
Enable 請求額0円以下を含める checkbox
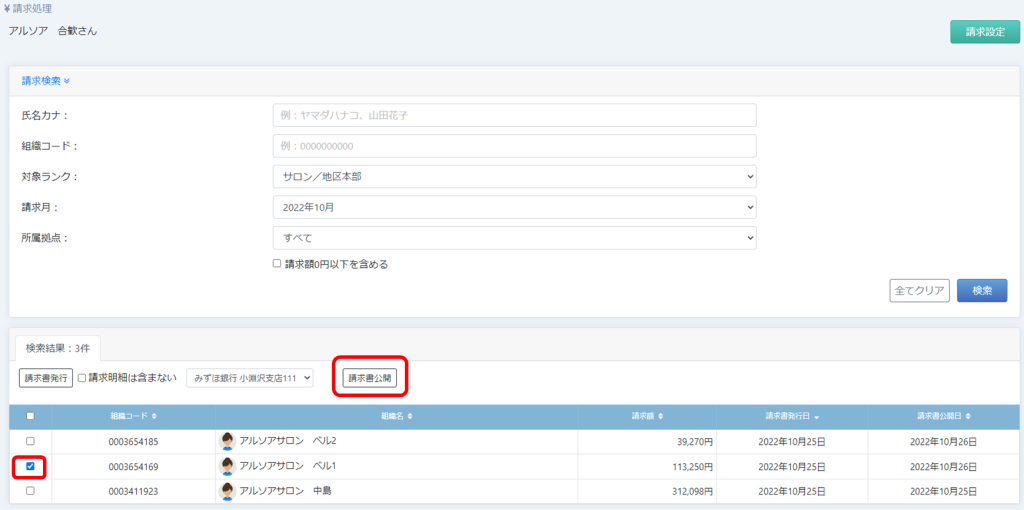tap(277, 265)
